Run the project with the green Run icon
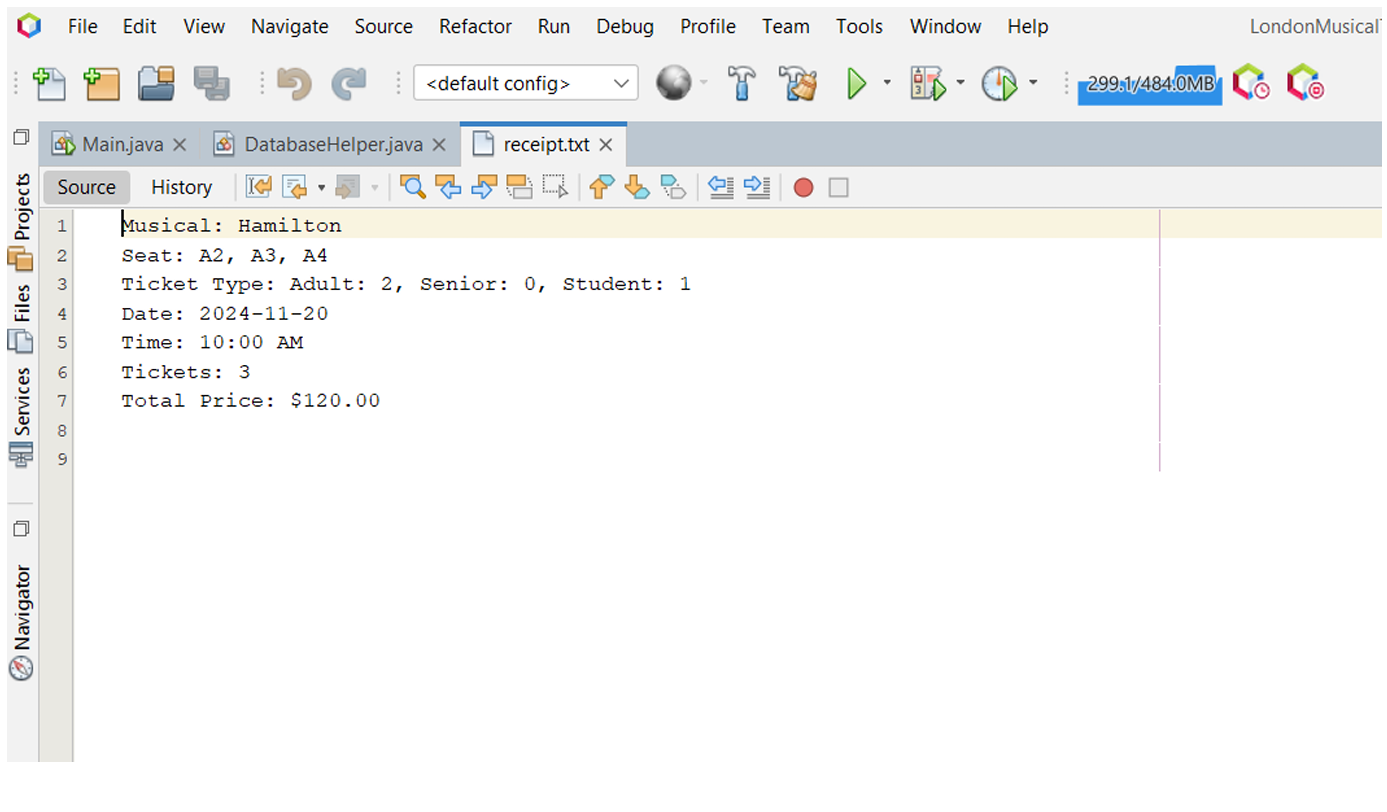Viewport: 1387px width, 812px height. coord(858,84)
